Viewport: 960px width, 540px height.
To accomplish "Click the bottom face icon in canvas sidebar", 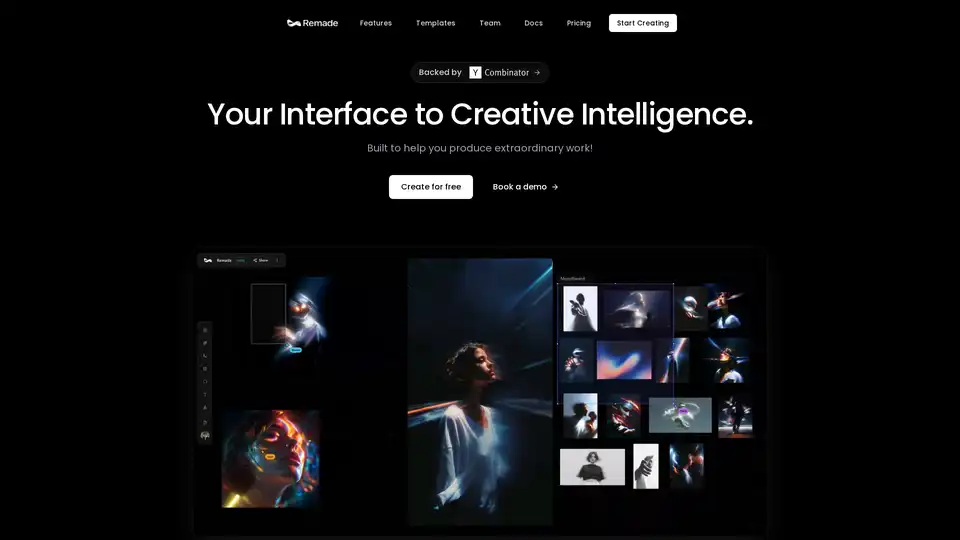I will pyautogui.click(x=205, y=435).
